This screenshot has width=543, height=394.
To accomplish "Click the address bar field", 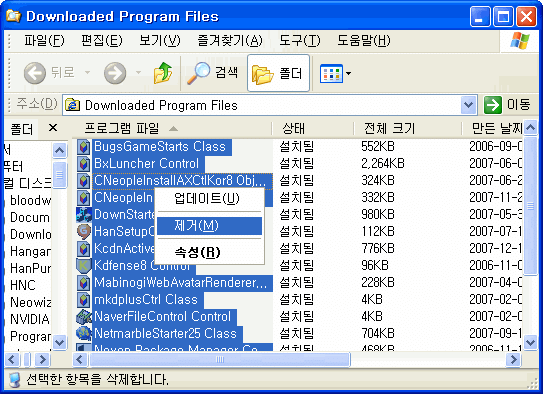I will click(270, 105).
